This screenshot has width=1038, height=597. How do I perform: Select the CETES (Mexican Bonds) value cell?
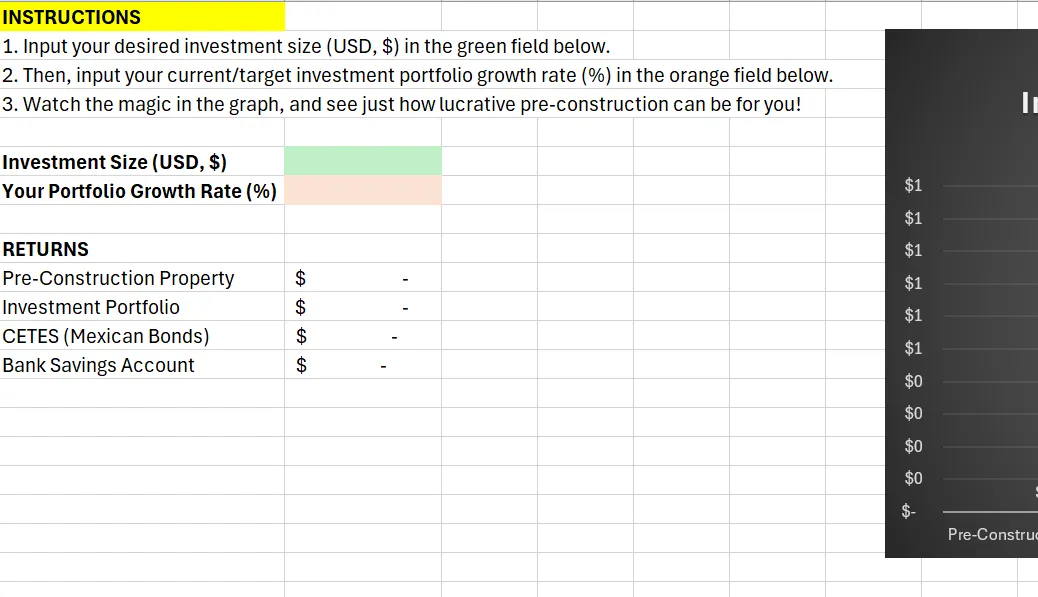[x=363, y=336]
